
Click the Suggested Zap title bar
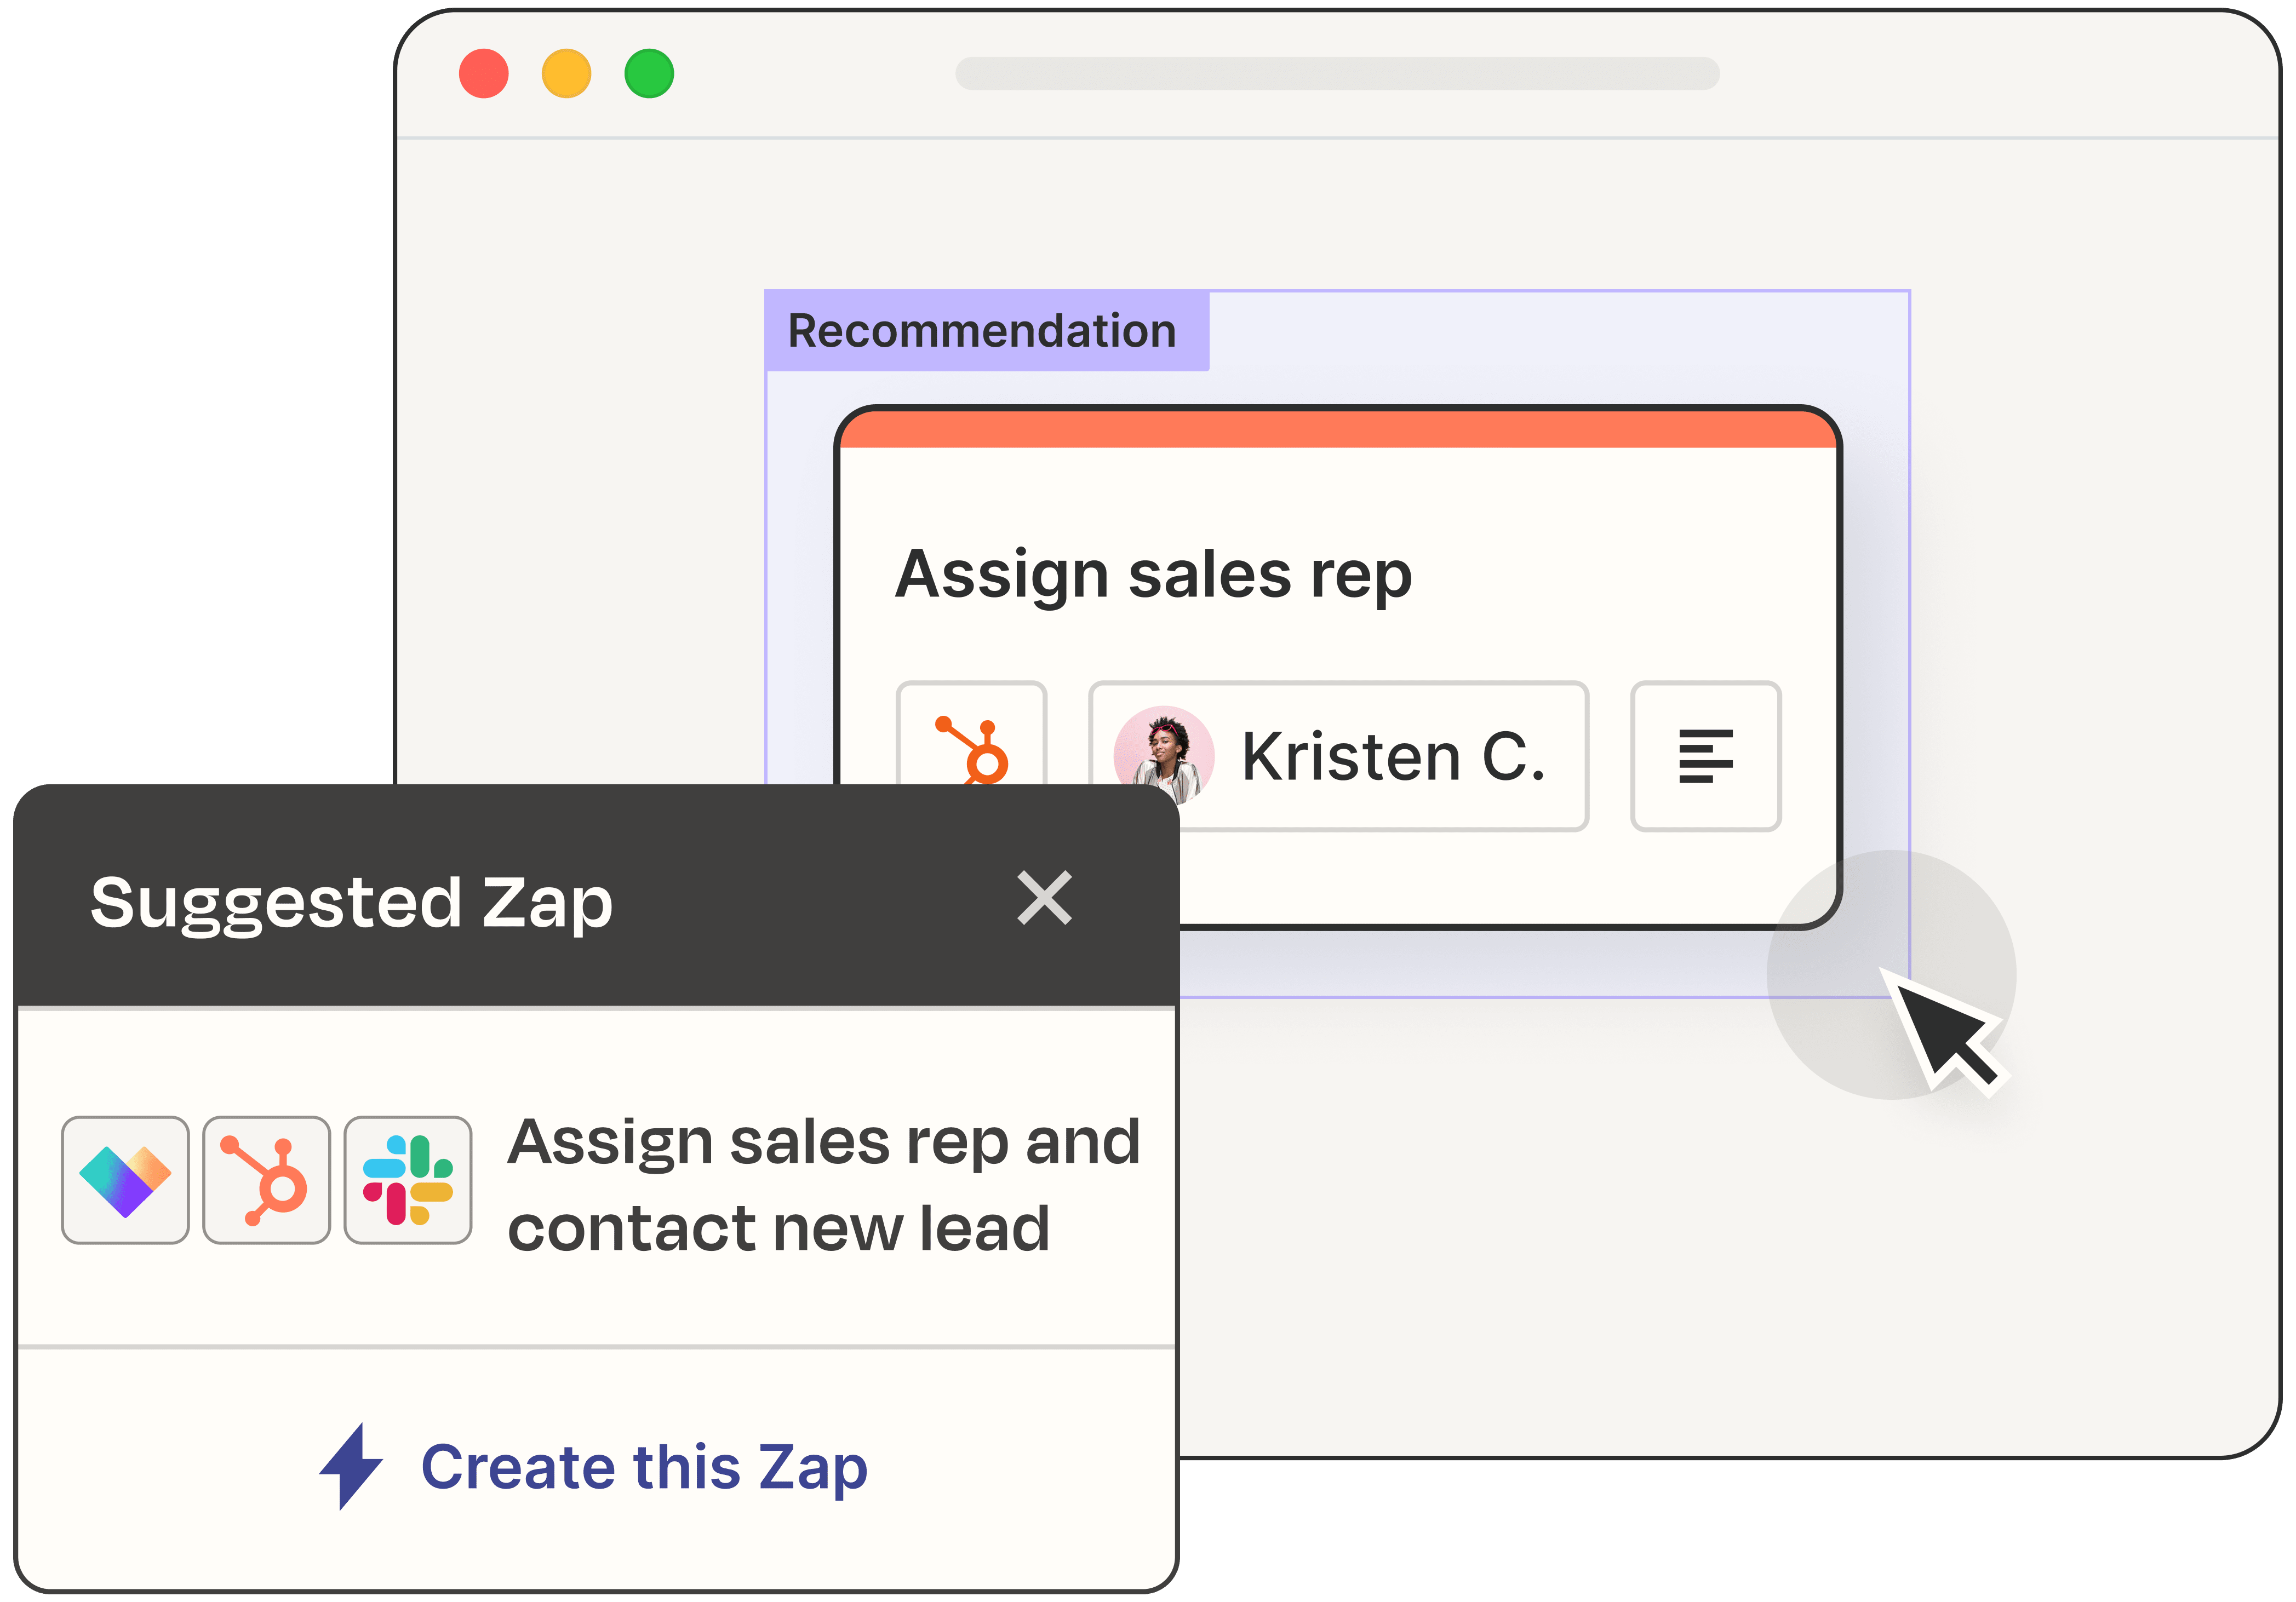[x=596, y=897]
